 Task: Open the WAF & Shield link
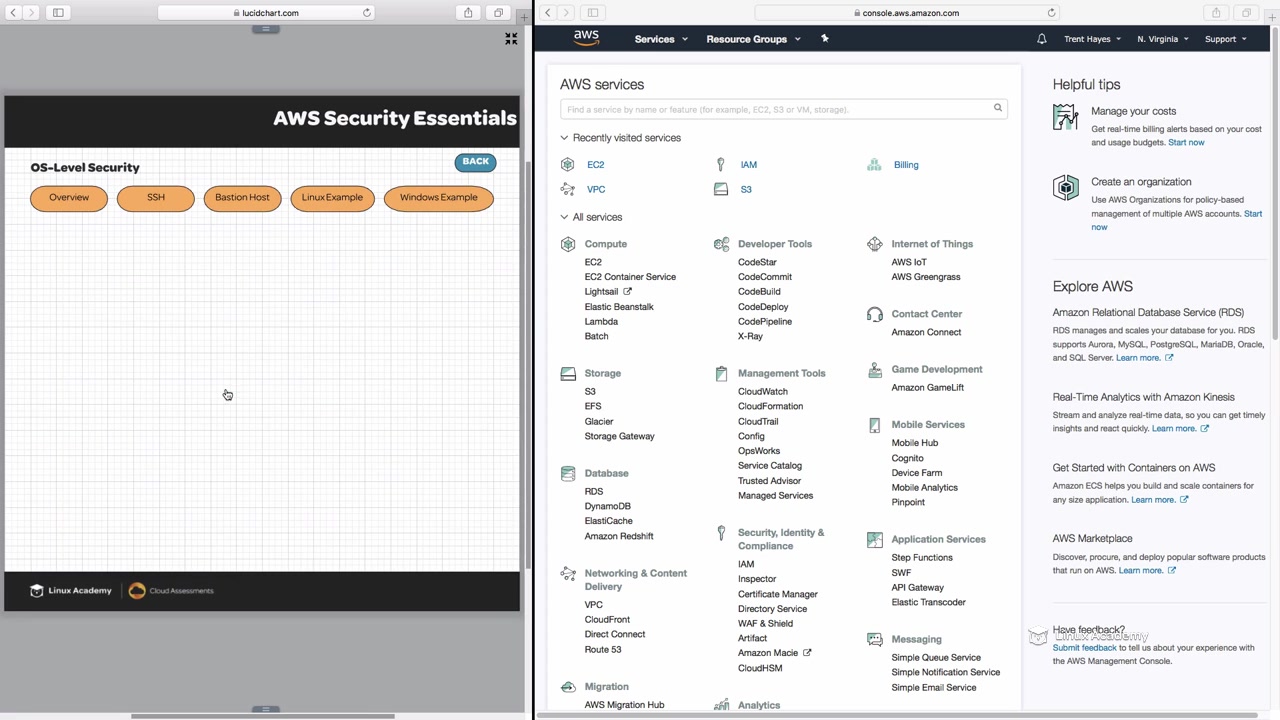click(765, 623)
